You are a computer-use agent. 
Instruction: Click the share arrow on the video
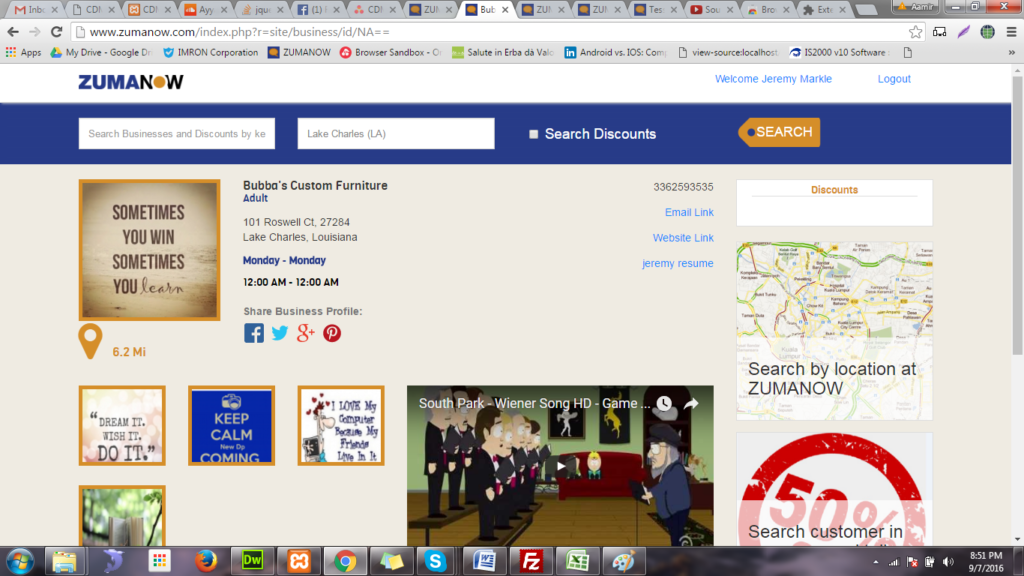click(691, 404)
